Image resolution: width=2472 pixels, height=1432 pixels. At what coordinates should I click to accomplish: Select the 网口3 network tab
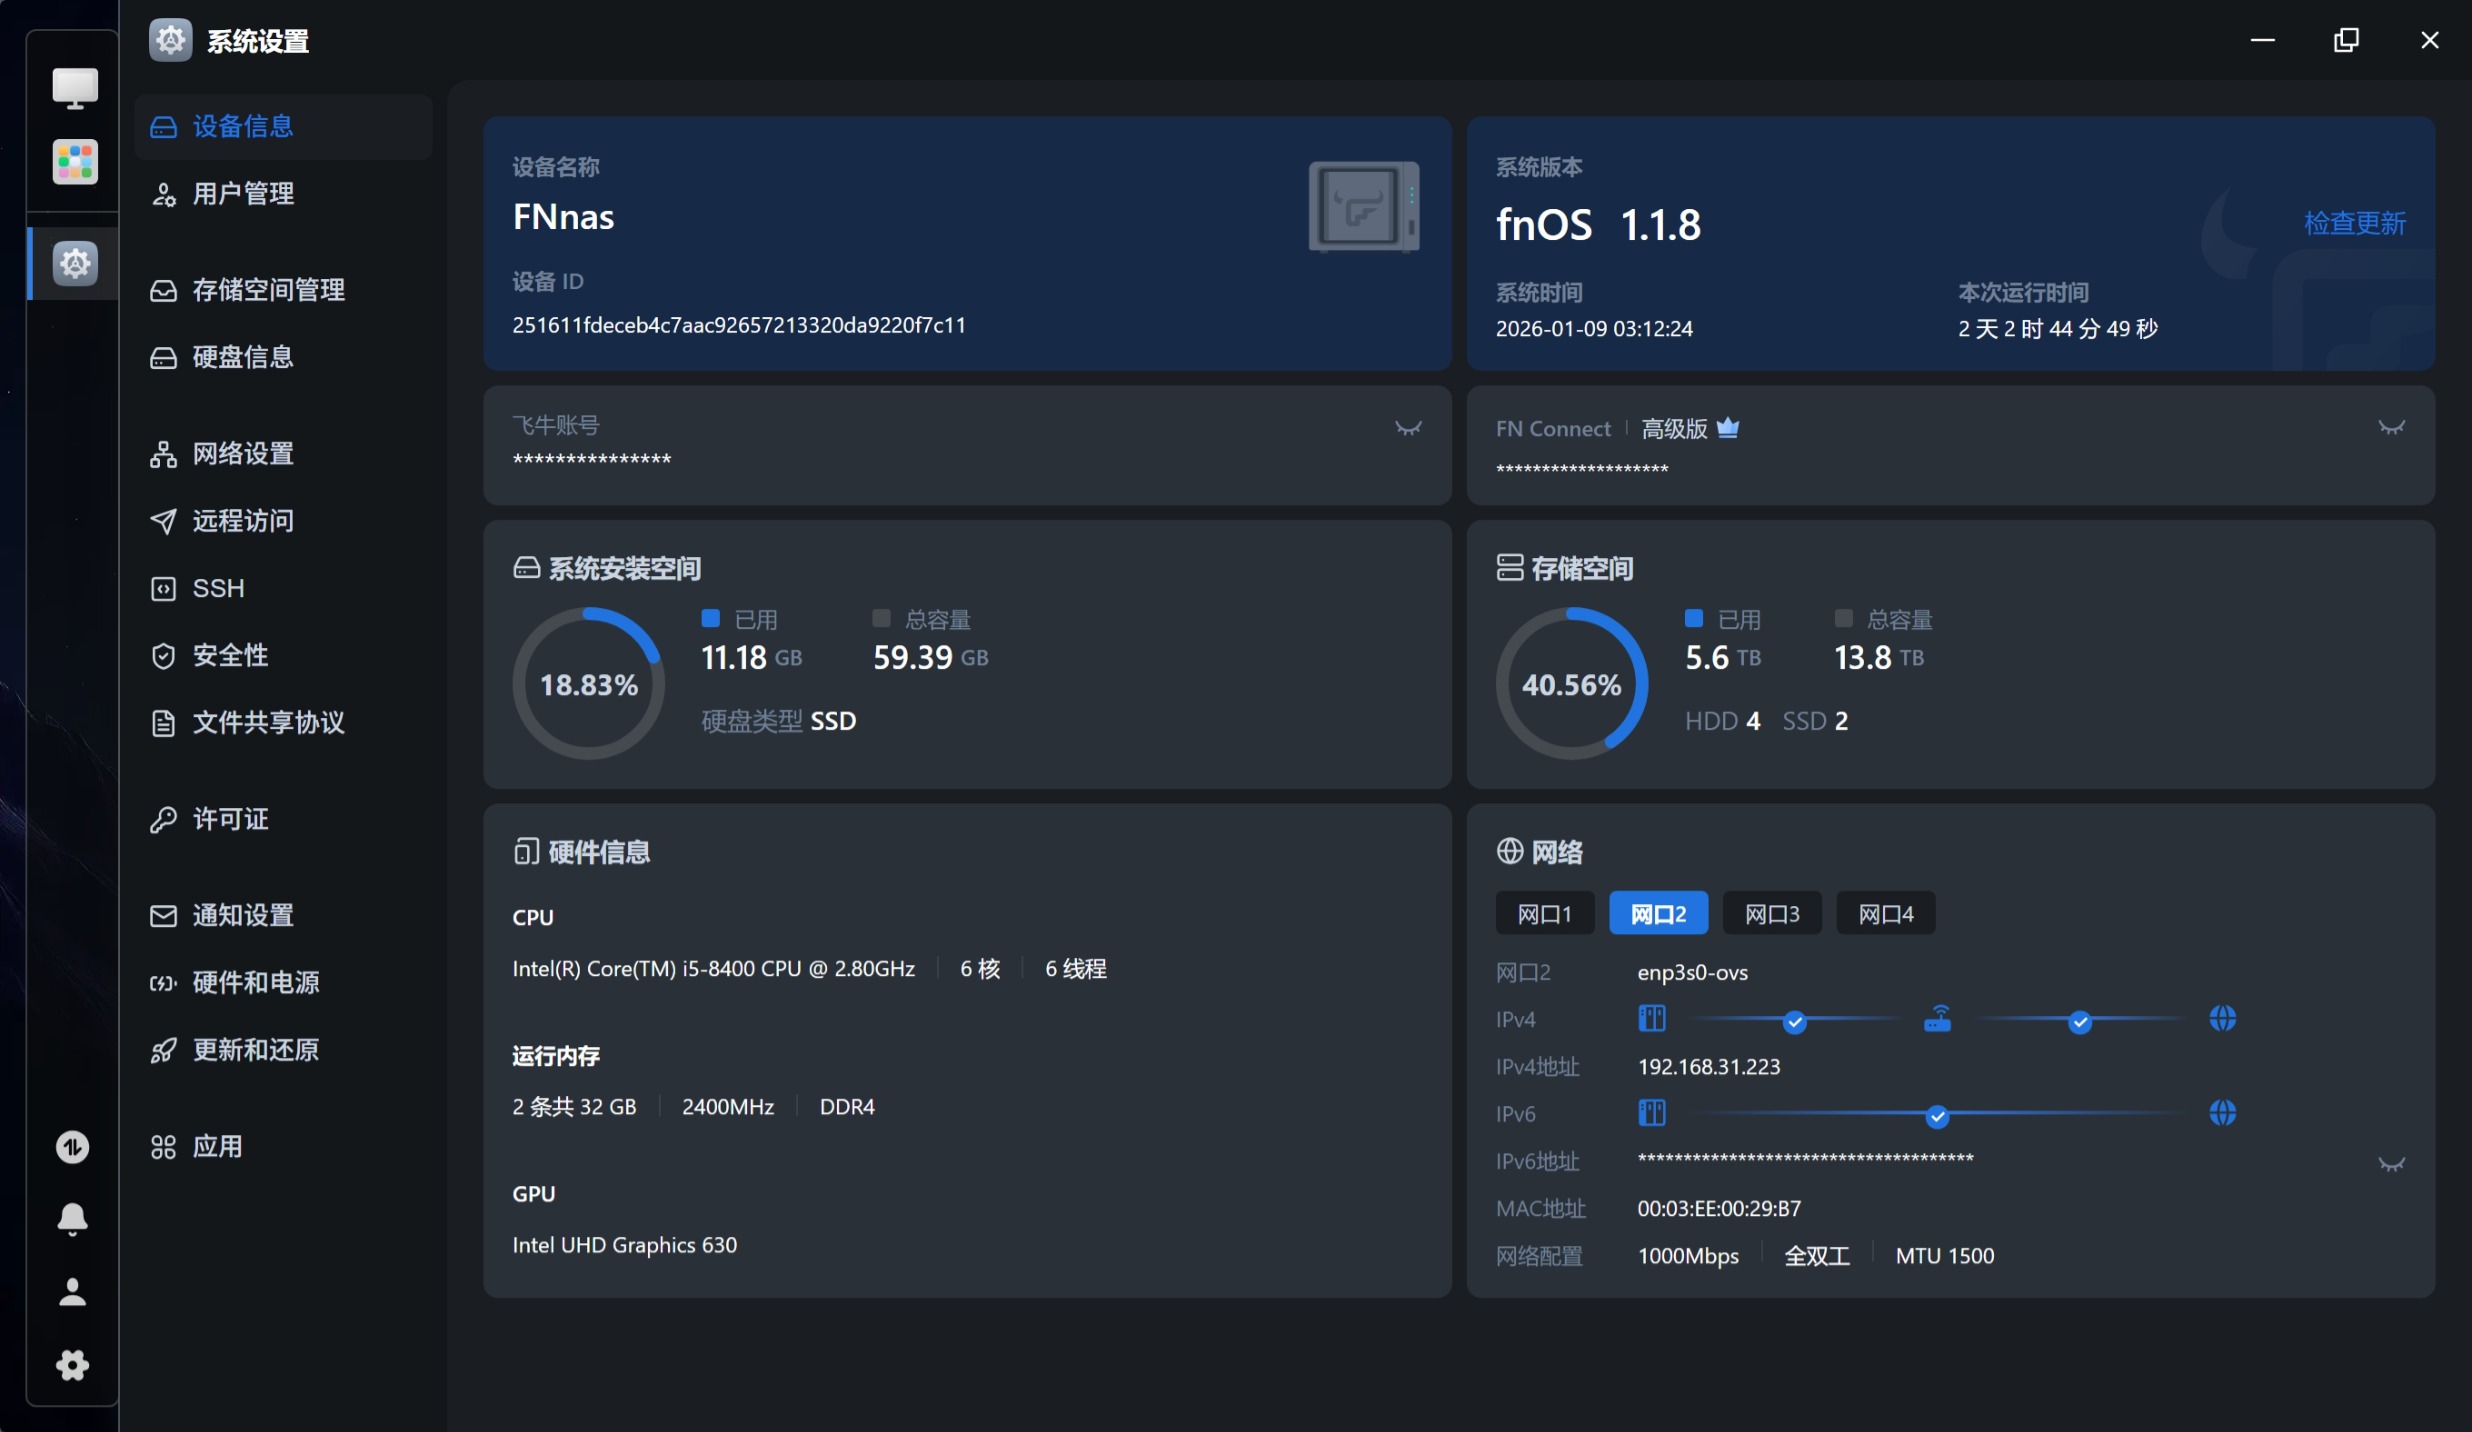1771,914
